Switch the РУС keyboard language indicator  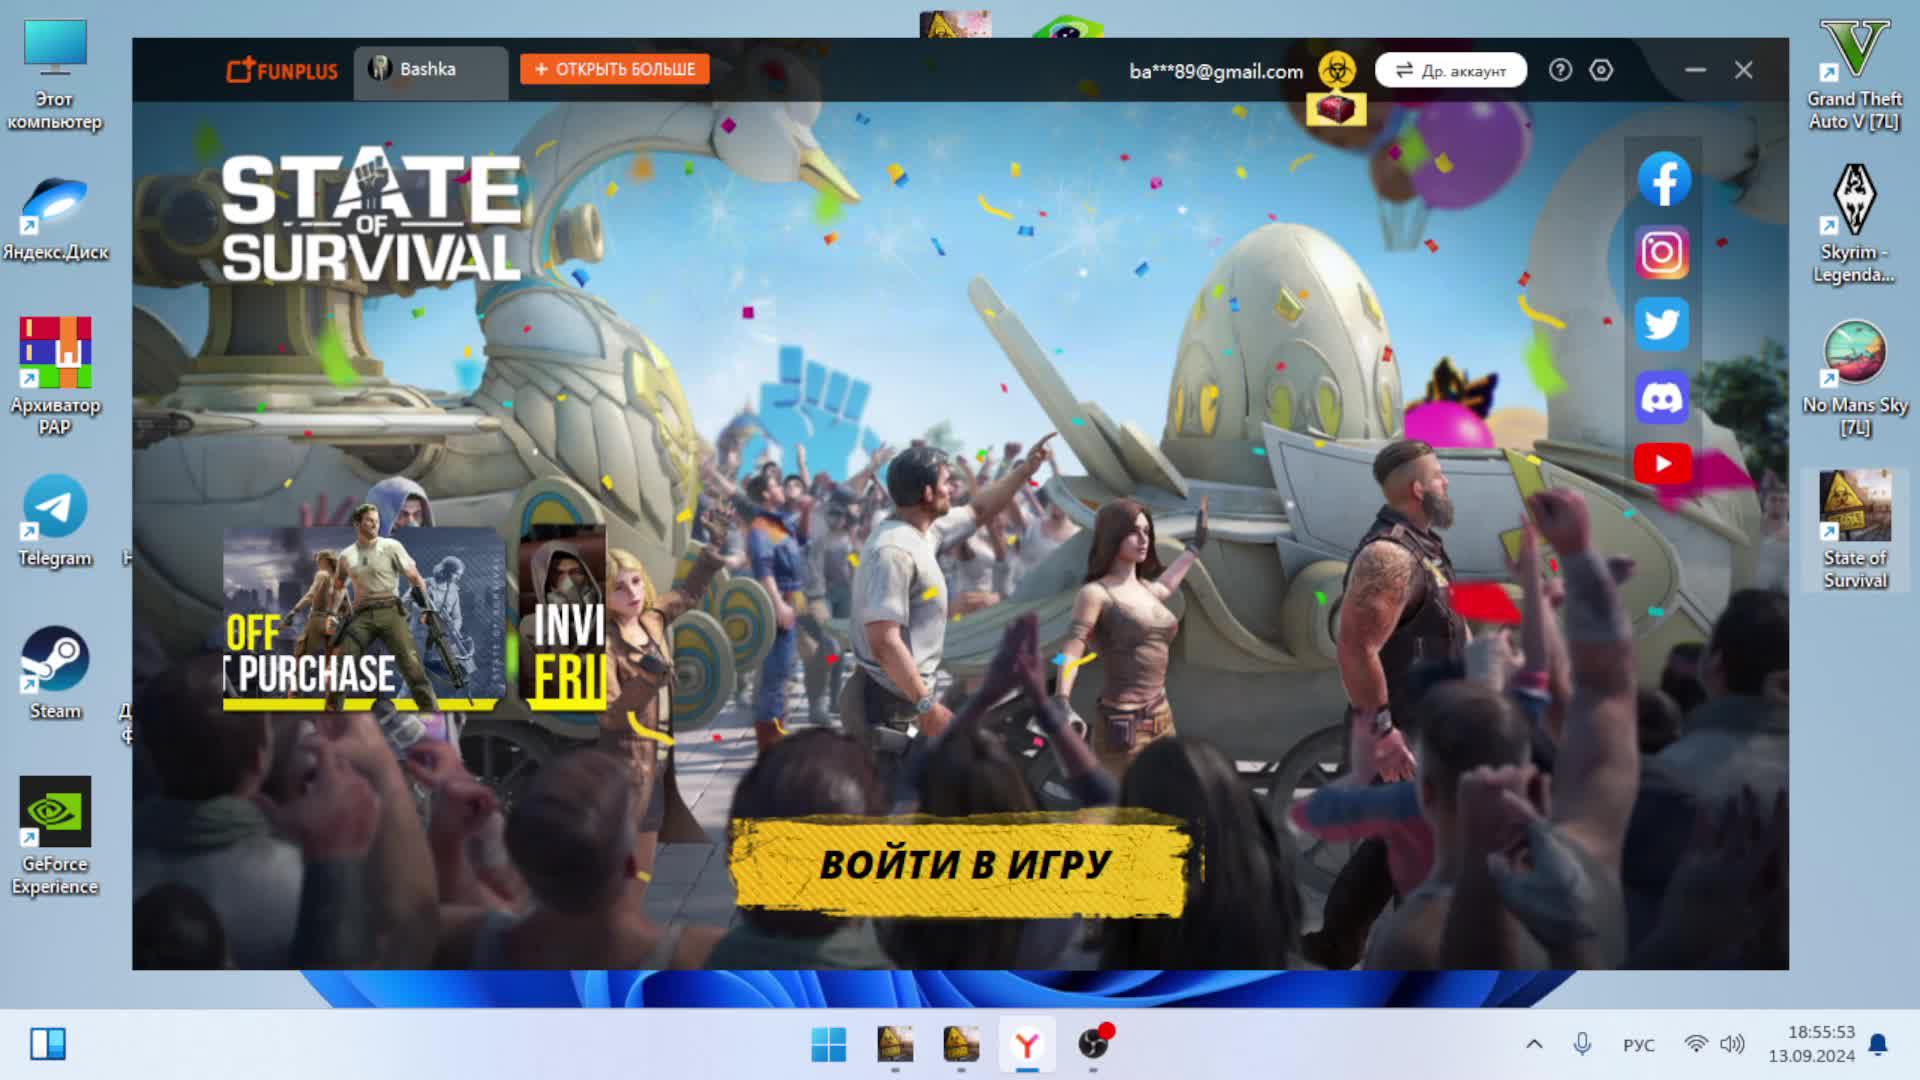(1638, 1045)
